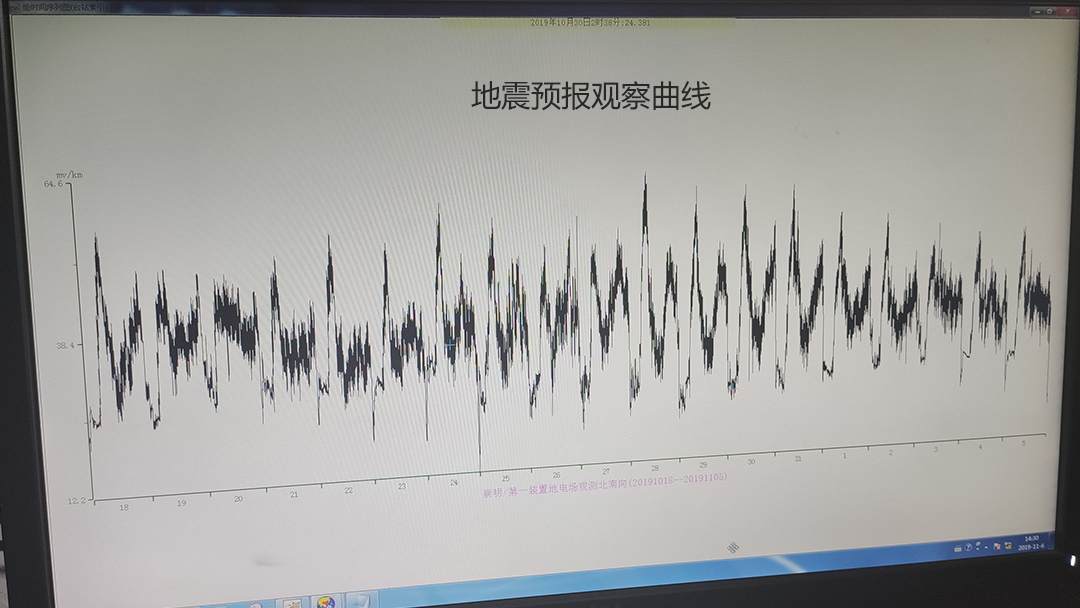1080x608 pixels.
Task: Click the date 2019-11-6 in the system tray
Action: [x=1033, y=547]
